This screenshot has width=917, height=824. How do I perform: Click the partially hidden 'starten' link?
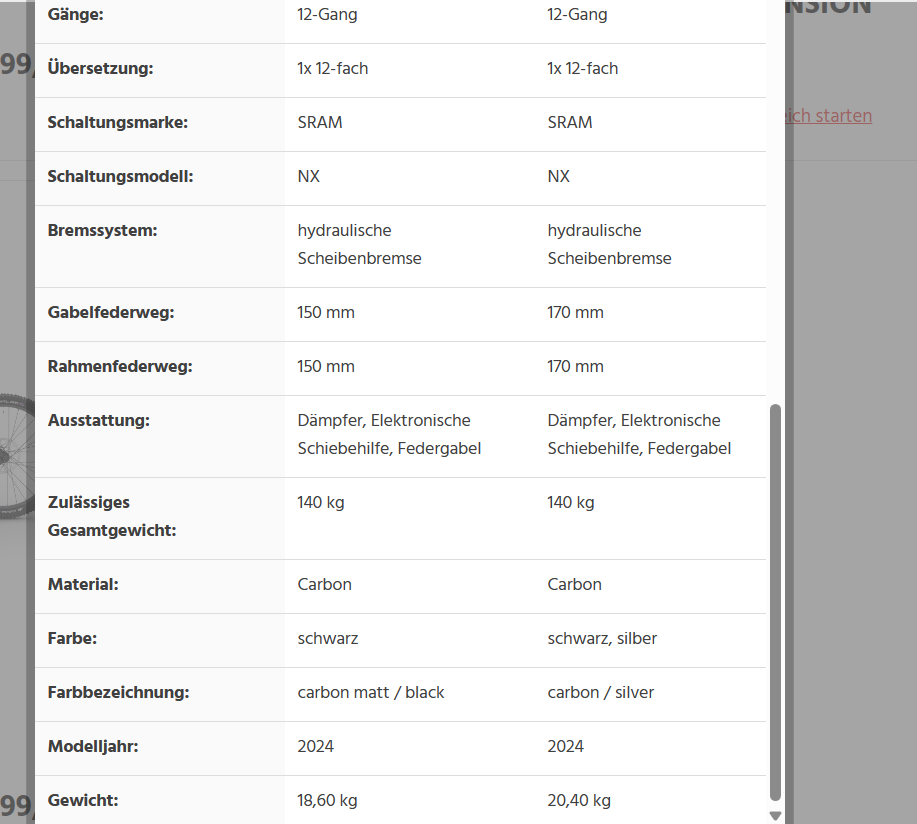[x=832, y=116]
